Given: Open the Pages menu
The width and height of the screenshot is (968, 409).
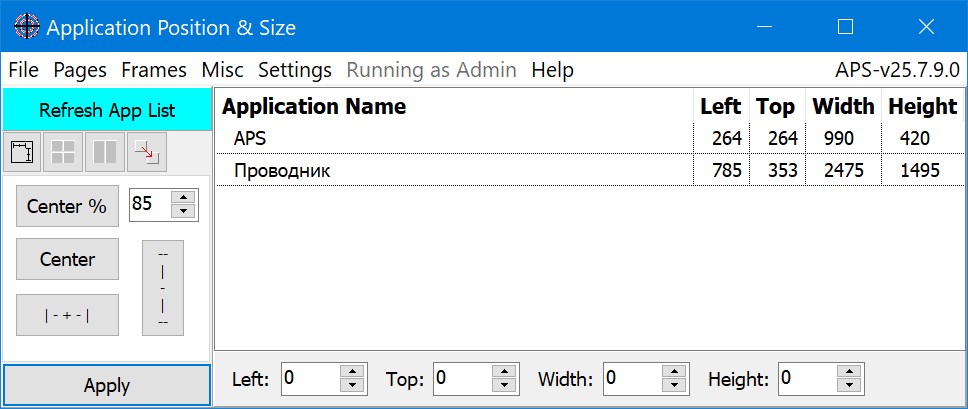Looking at the screenshot, I should pyautogui.click(x=80, y=70).
